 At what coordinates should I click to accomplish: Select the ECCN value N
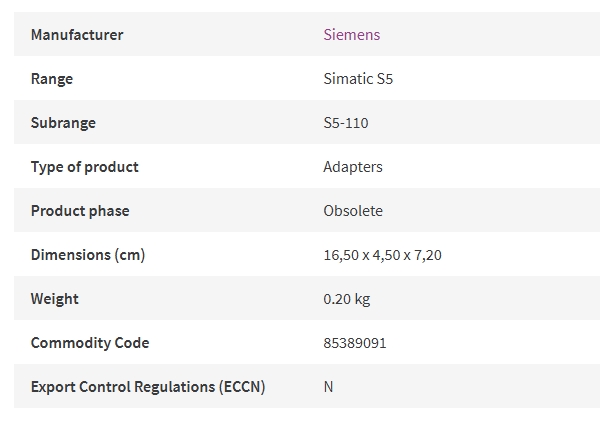328,387
